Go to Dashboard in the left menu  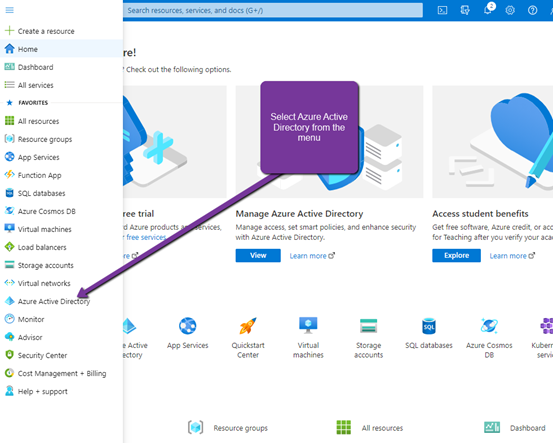point(61,67)
